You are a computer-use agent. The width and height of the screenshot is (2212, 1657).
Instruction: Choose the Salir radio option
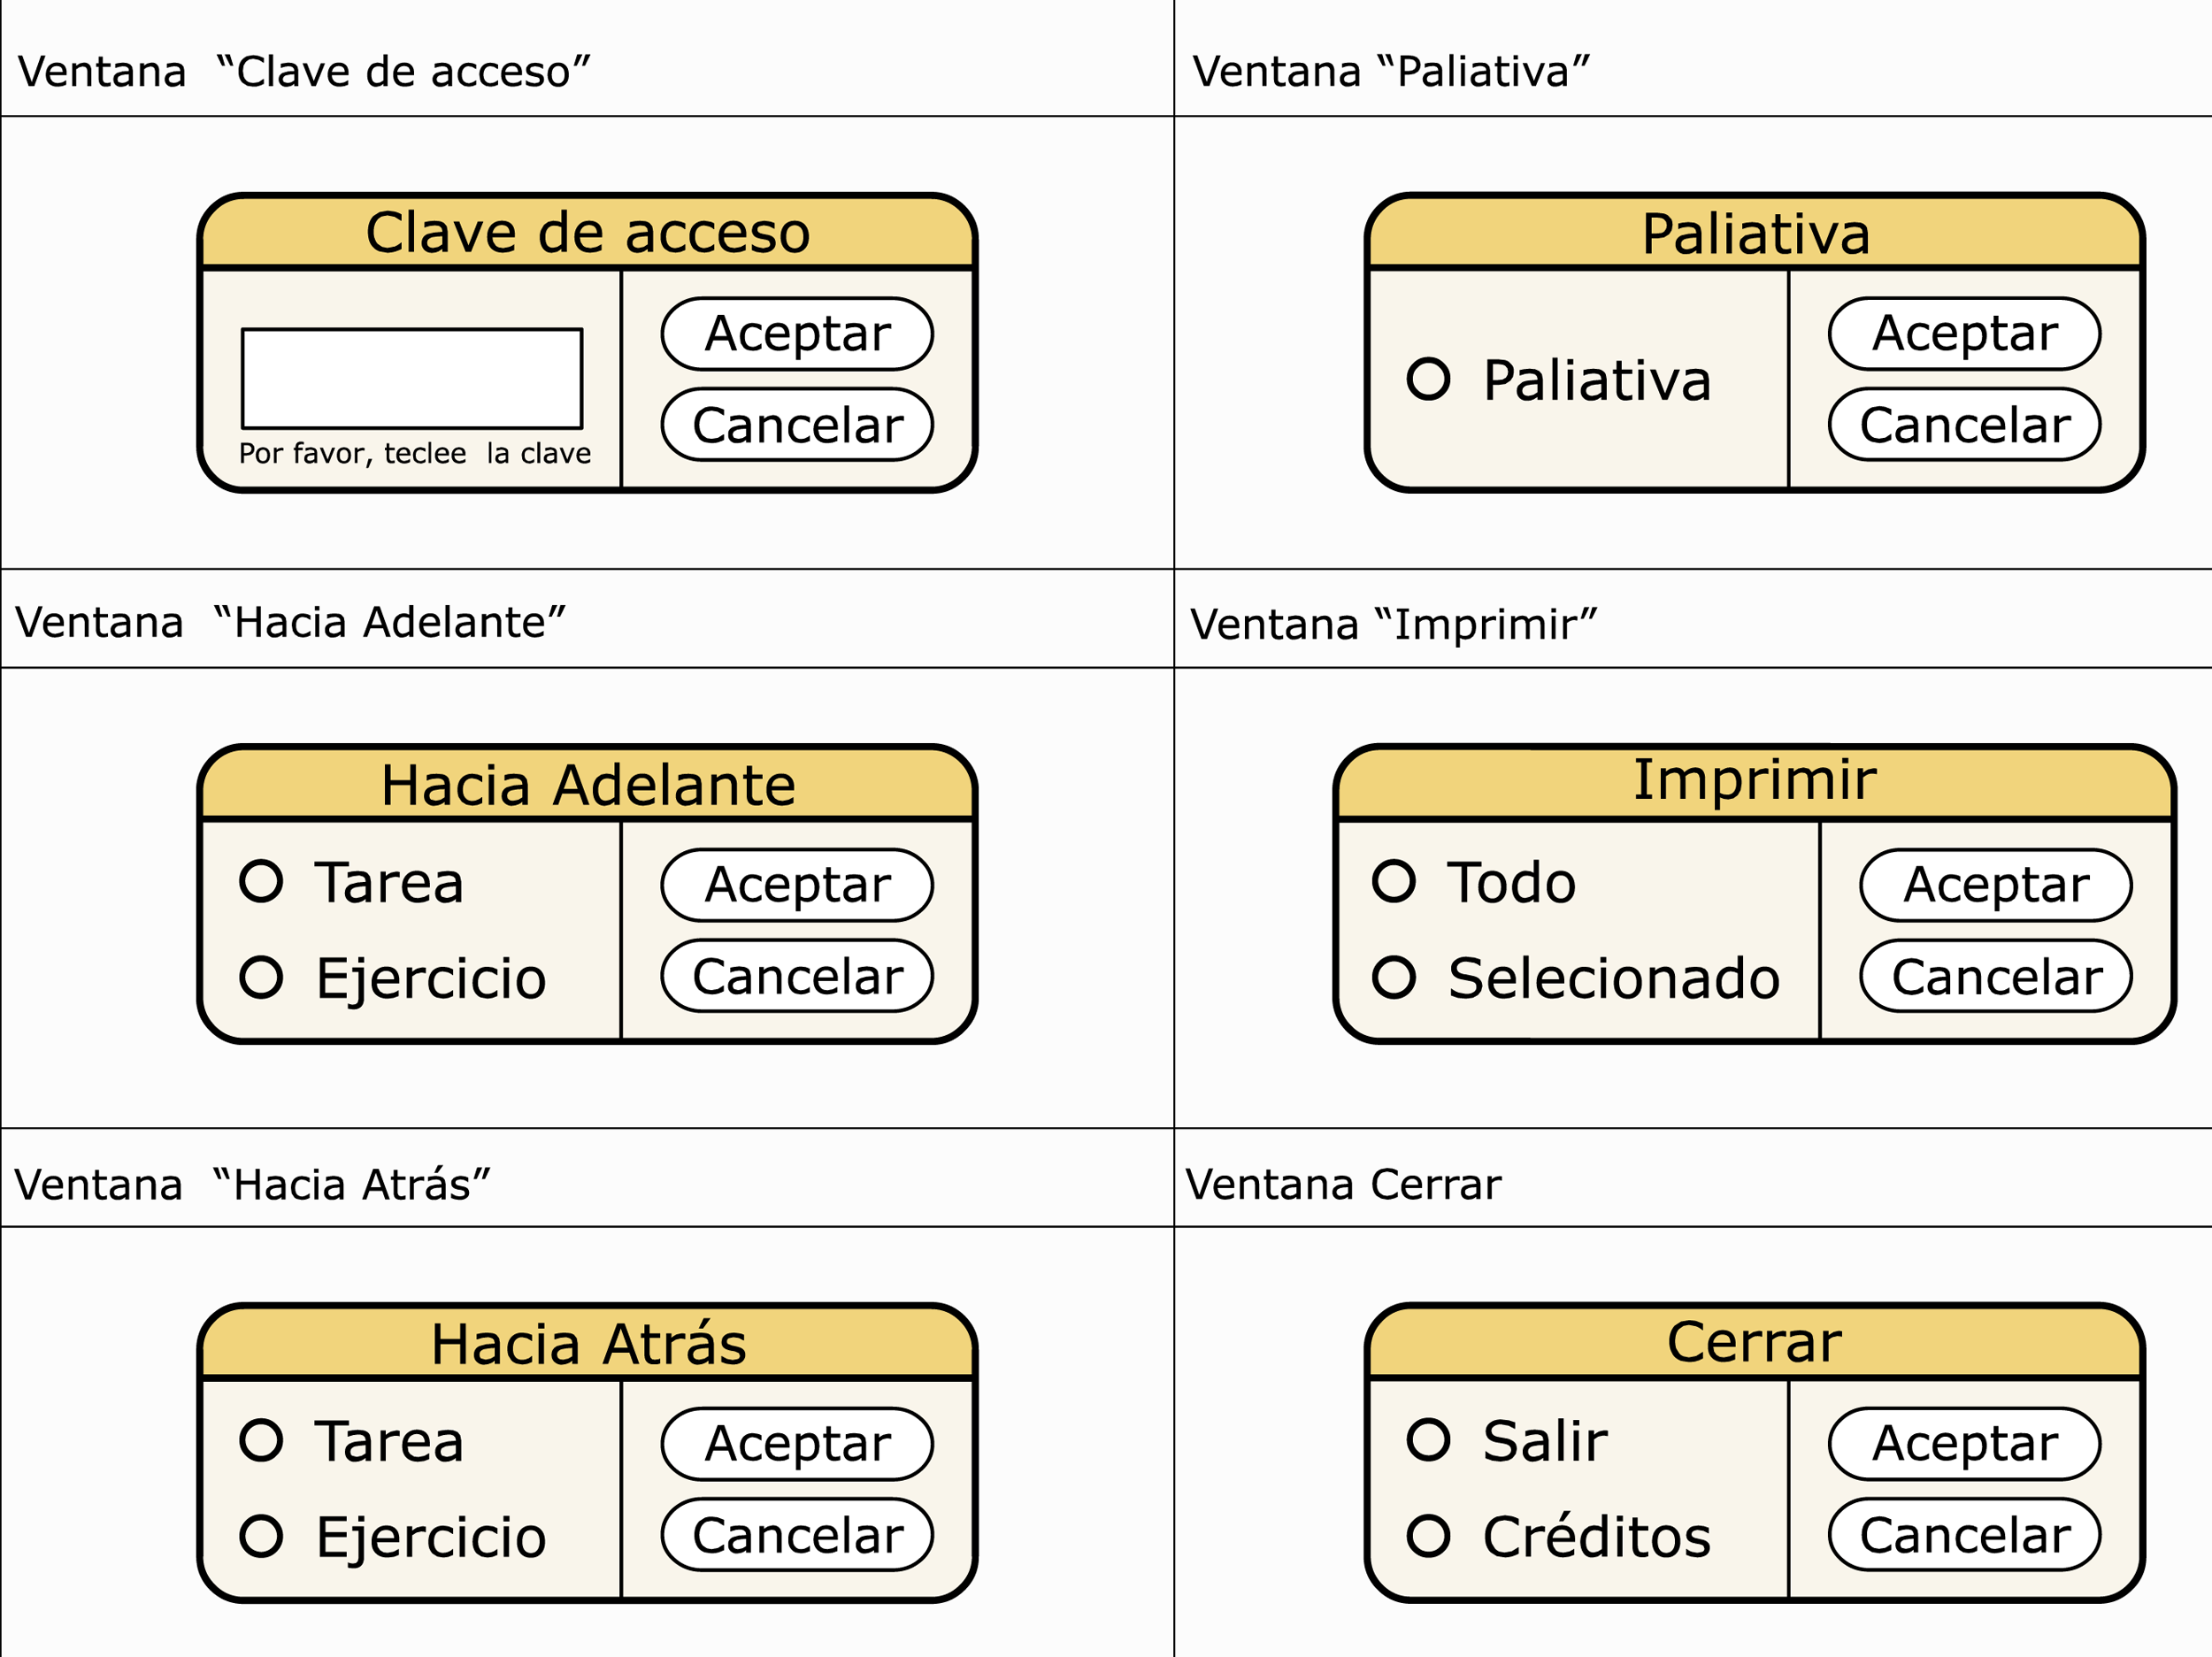click(1428, 1440)
